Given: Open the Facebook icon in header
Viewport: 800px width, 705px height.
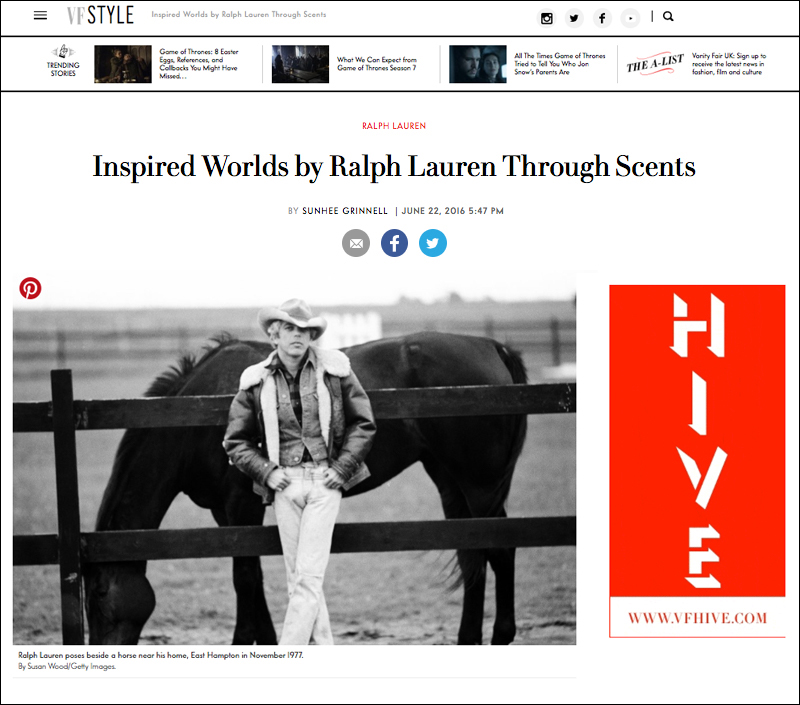Looking at the screenshot, I should 602,17.
